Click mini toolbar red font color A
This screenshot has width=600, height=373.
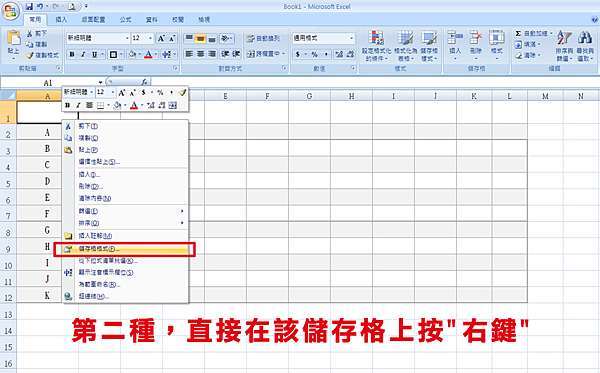134,105
